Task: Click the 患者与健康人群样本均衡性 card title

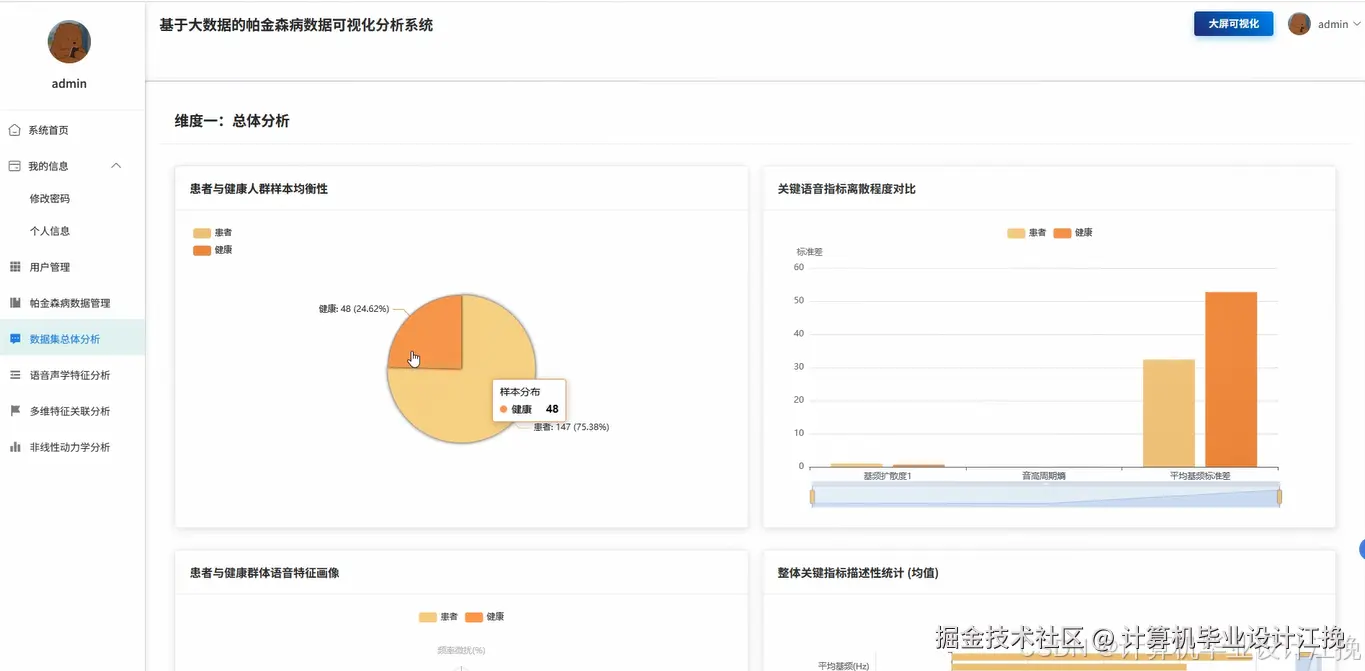Action: (259, 189)
